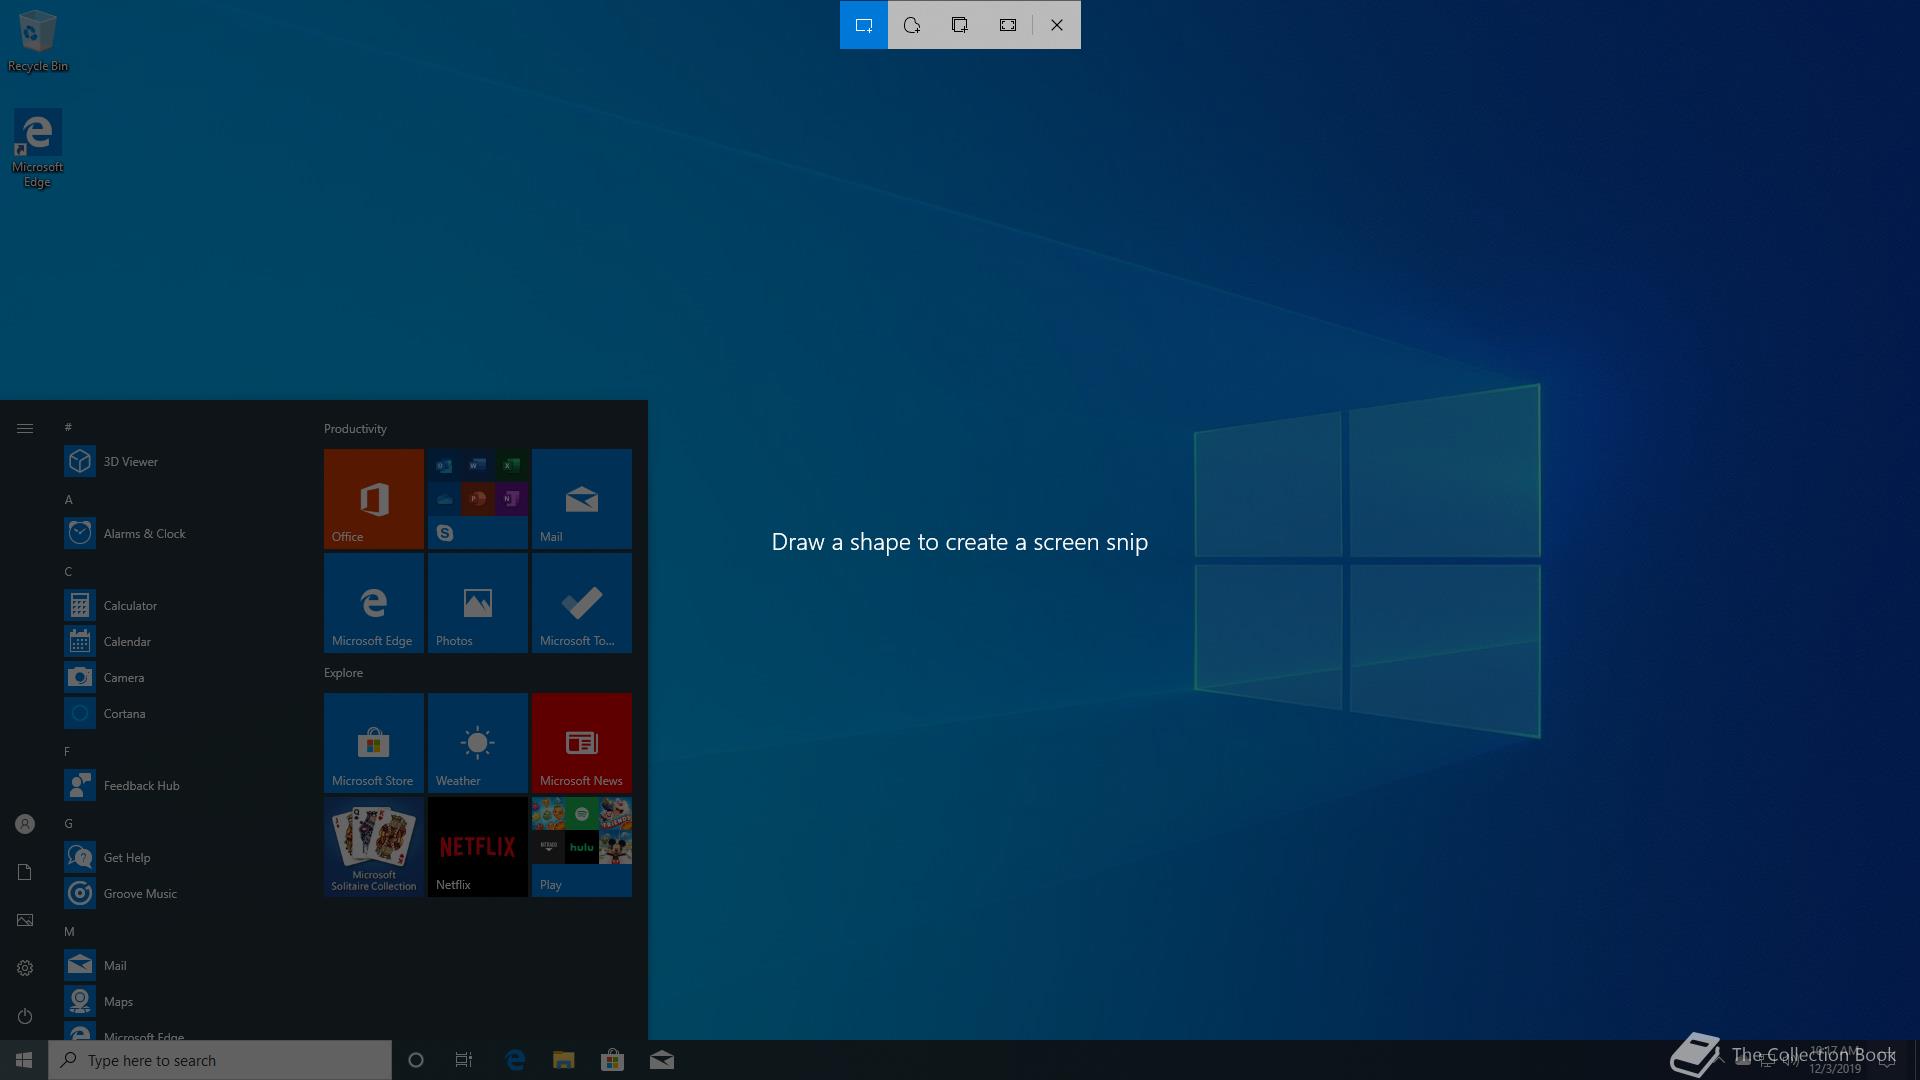Open Documents from Start sidebar
This screenshot has height=1080, width=1920.
click(x=25, y=872)
